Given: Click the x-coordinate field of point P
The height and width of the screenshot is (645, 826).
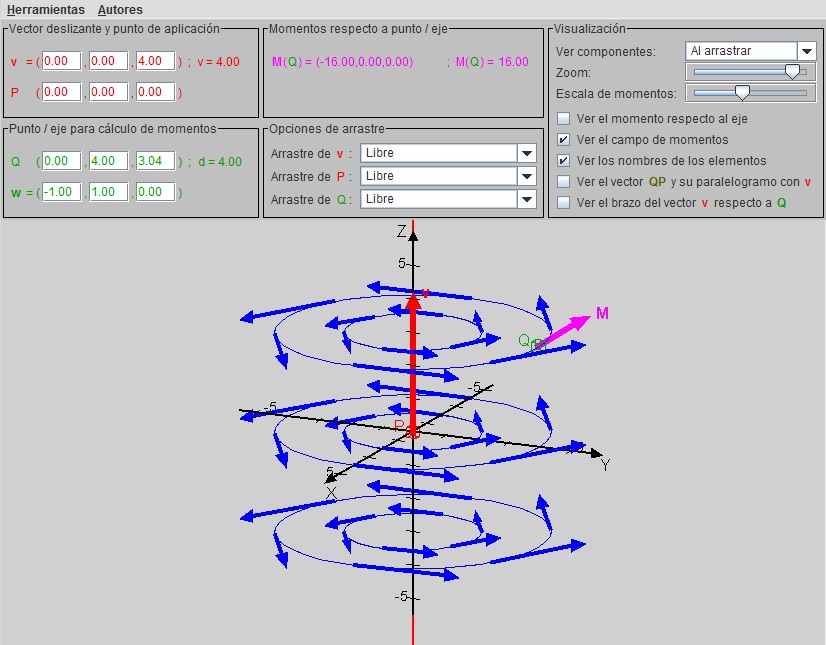Looking at the screenshot, I should pyautogui.click(x=61, y=92).
